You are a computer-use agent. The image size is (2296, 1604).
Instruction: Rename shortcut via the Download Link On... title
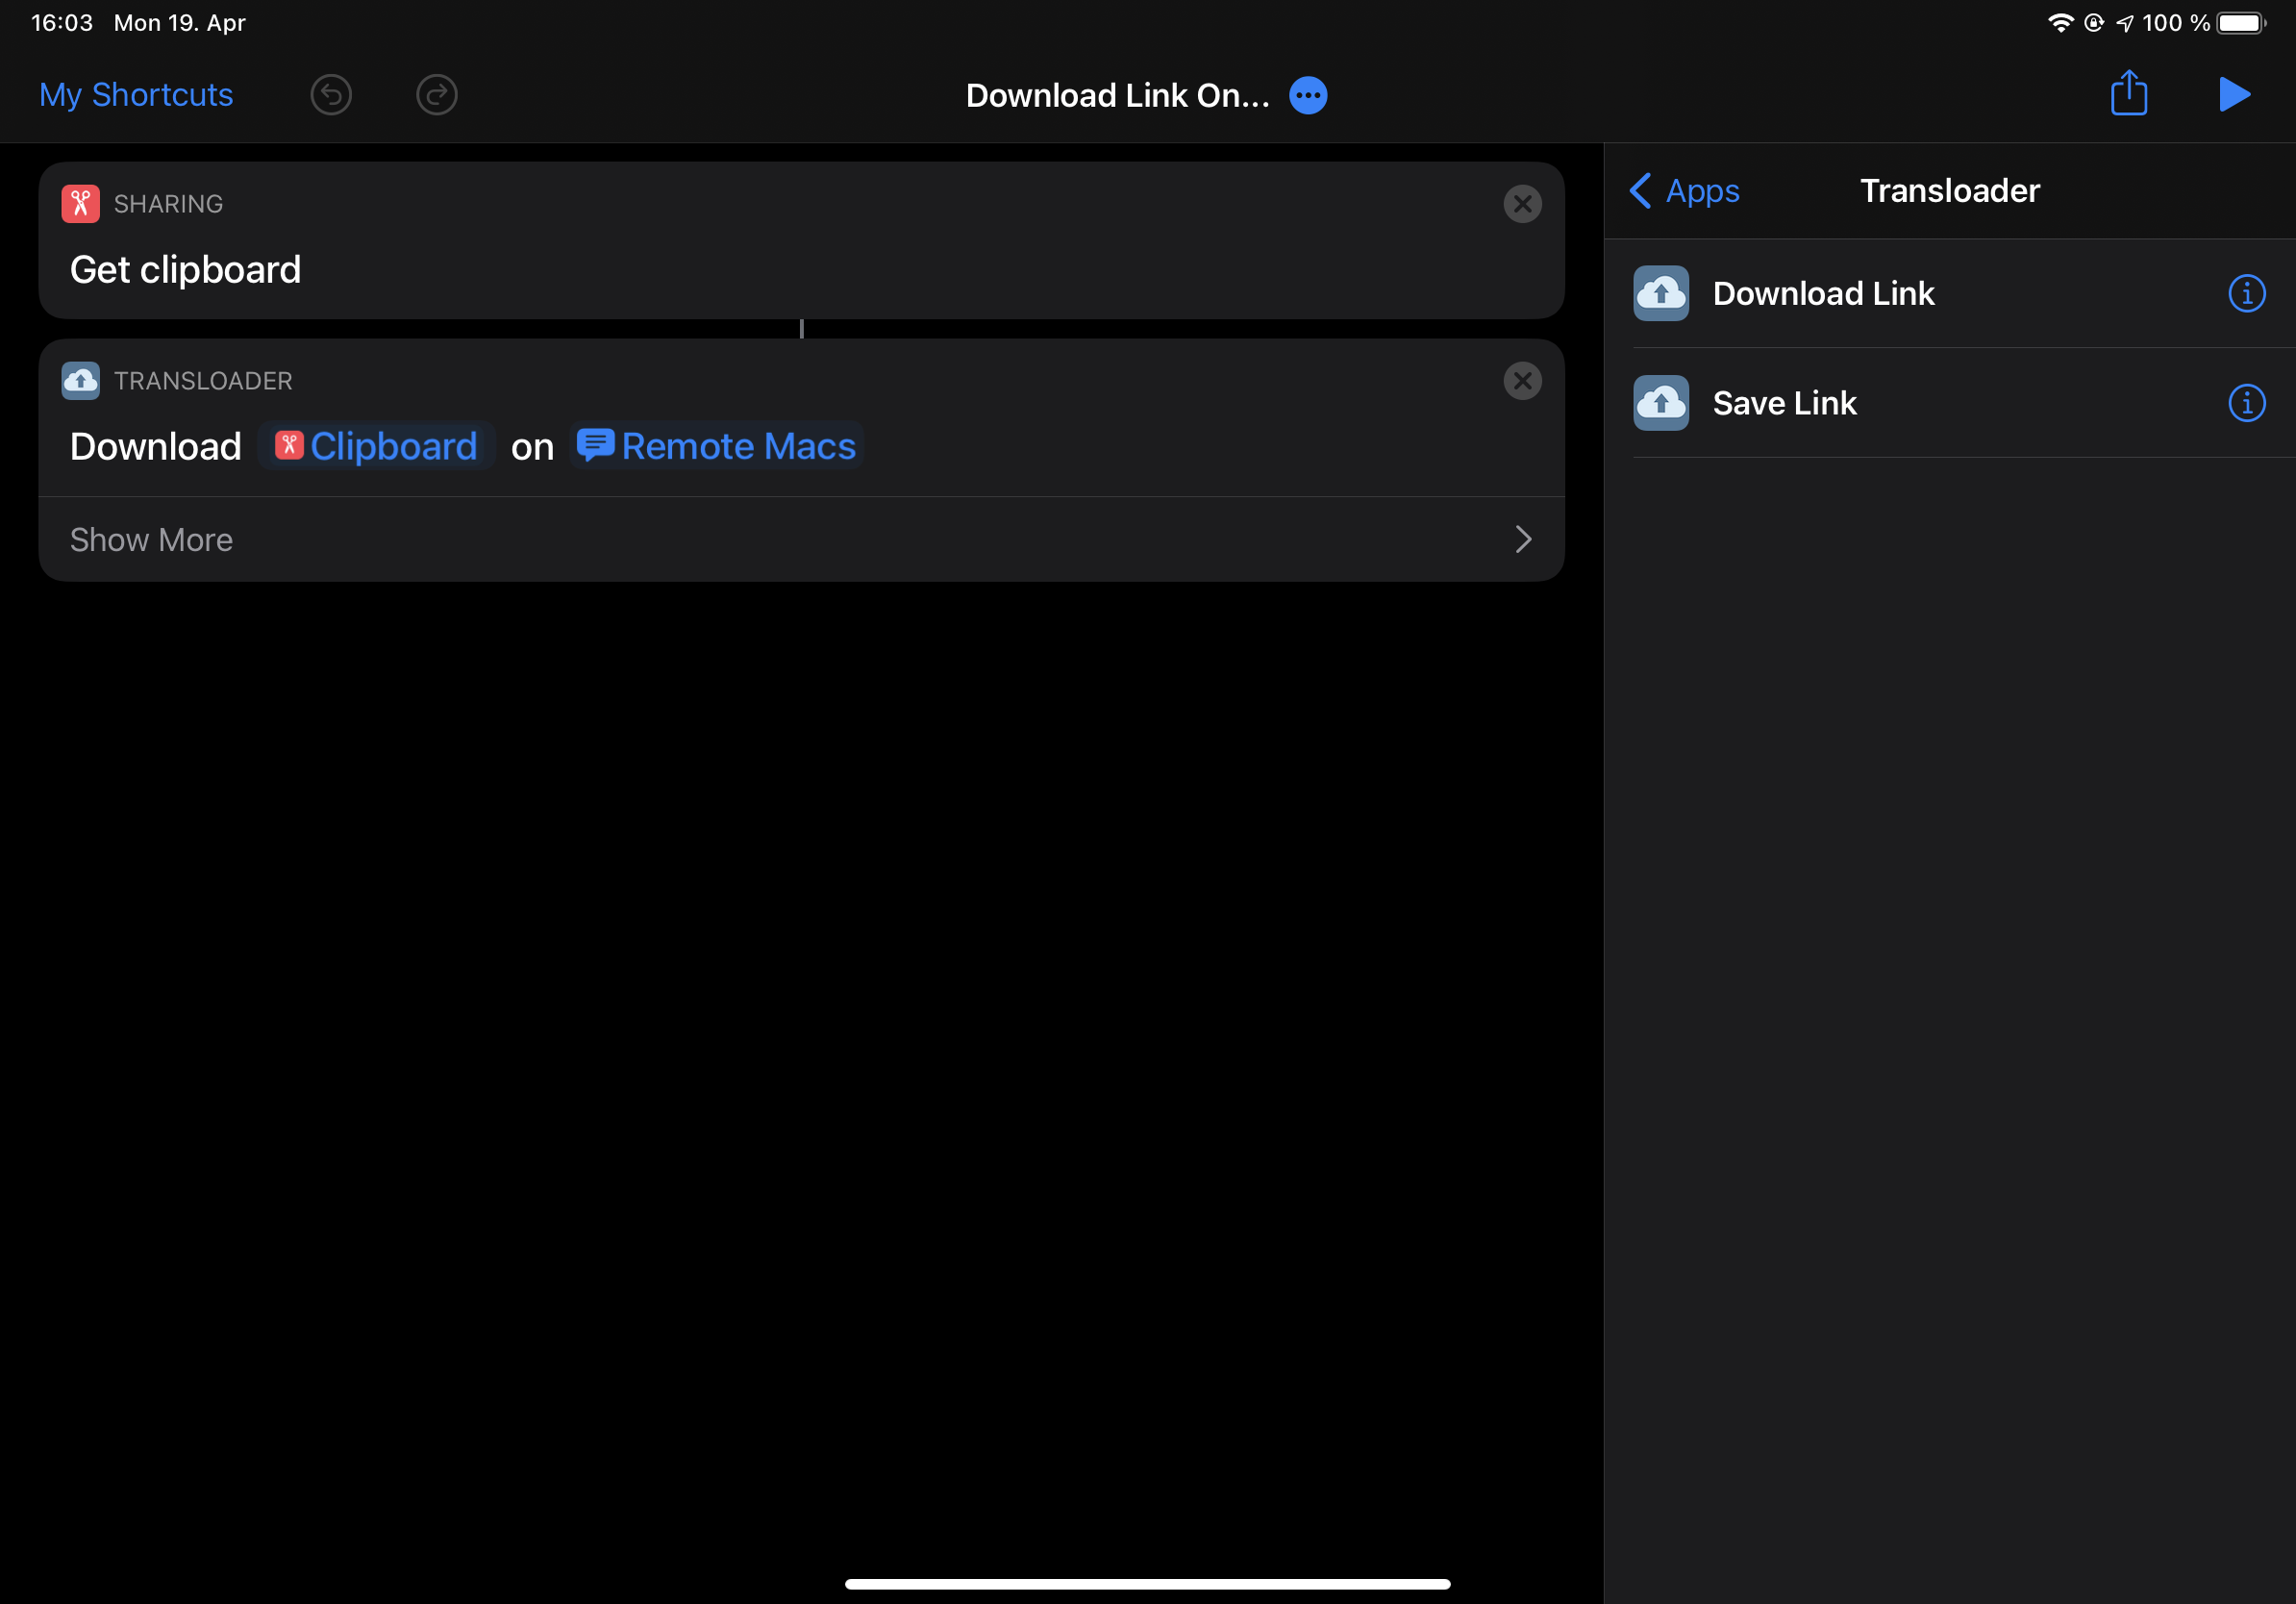(1117, 95)
